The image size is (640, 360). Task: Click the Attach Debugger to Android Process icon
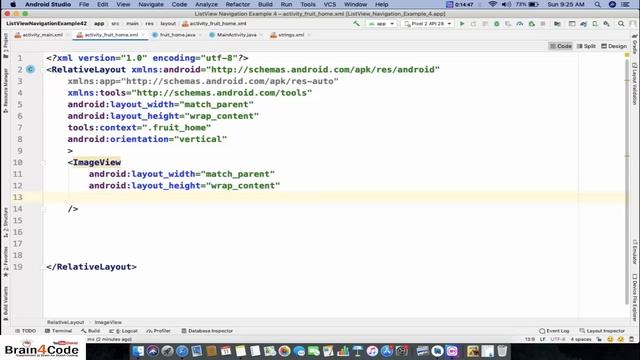tap(531, 24)
